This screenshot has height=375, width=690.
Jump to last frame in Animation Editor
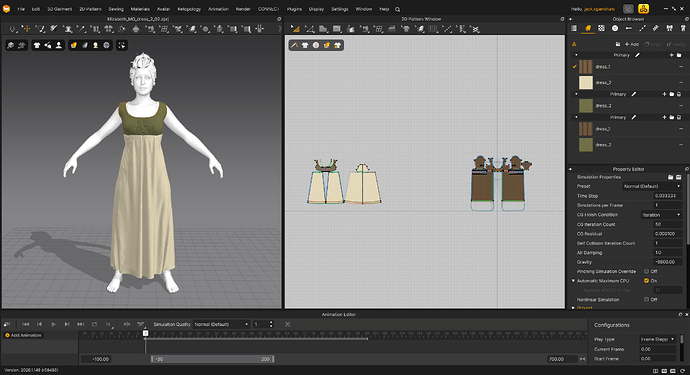click(x=81, y=324)
